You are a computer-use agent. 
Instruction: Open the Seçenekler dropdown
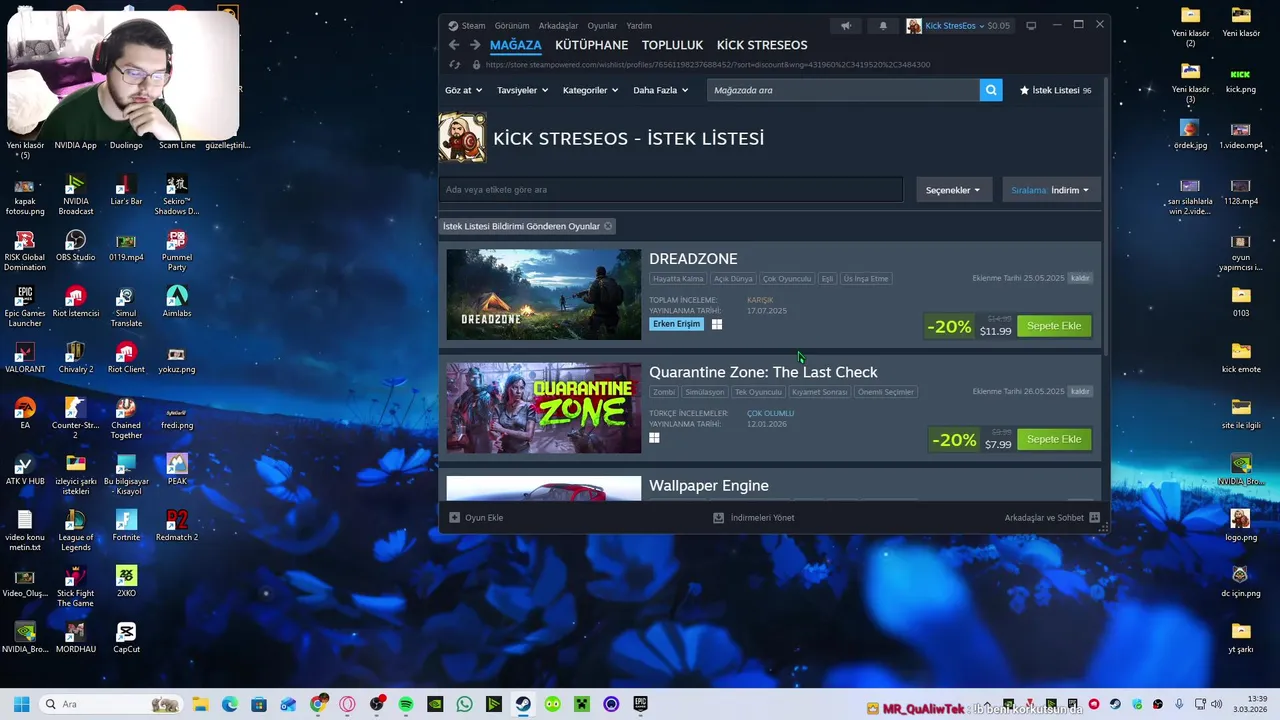coord(953,190)
